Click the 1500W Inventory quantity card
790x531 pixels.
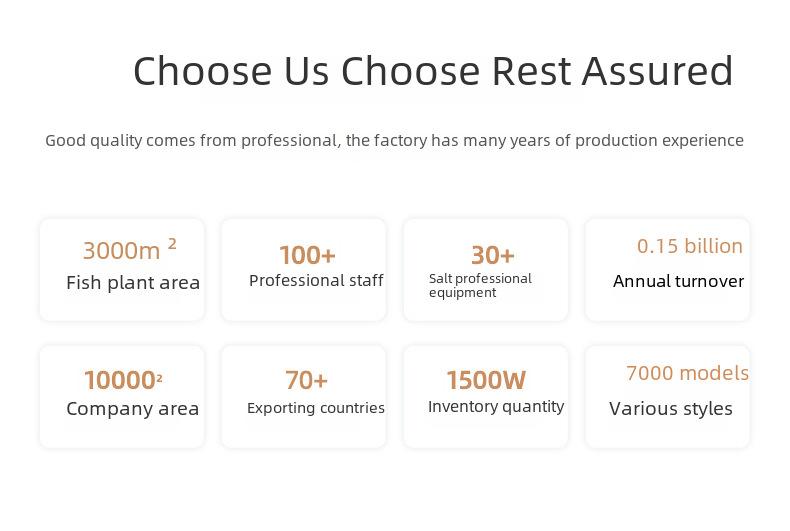click(x=486, y=396)
